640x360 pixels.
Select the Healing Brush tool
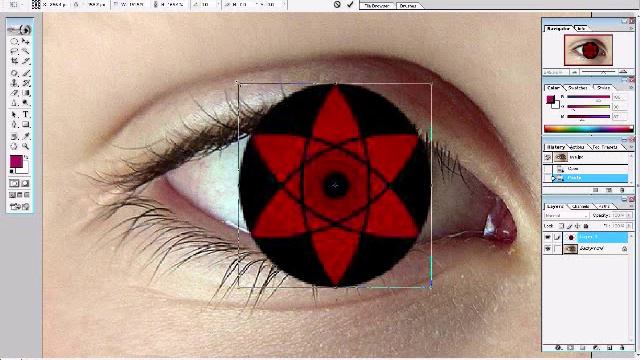[x=14, y=73]
